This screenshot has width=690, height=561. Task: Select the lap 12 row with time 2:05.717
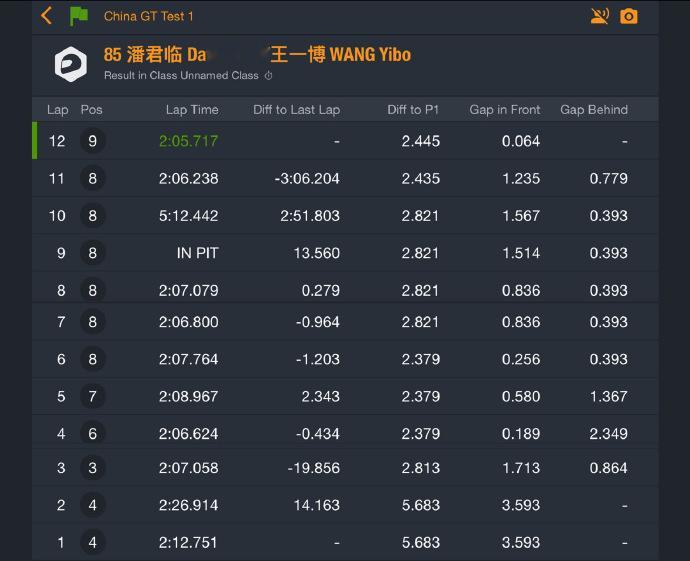[x=345, y=141]
